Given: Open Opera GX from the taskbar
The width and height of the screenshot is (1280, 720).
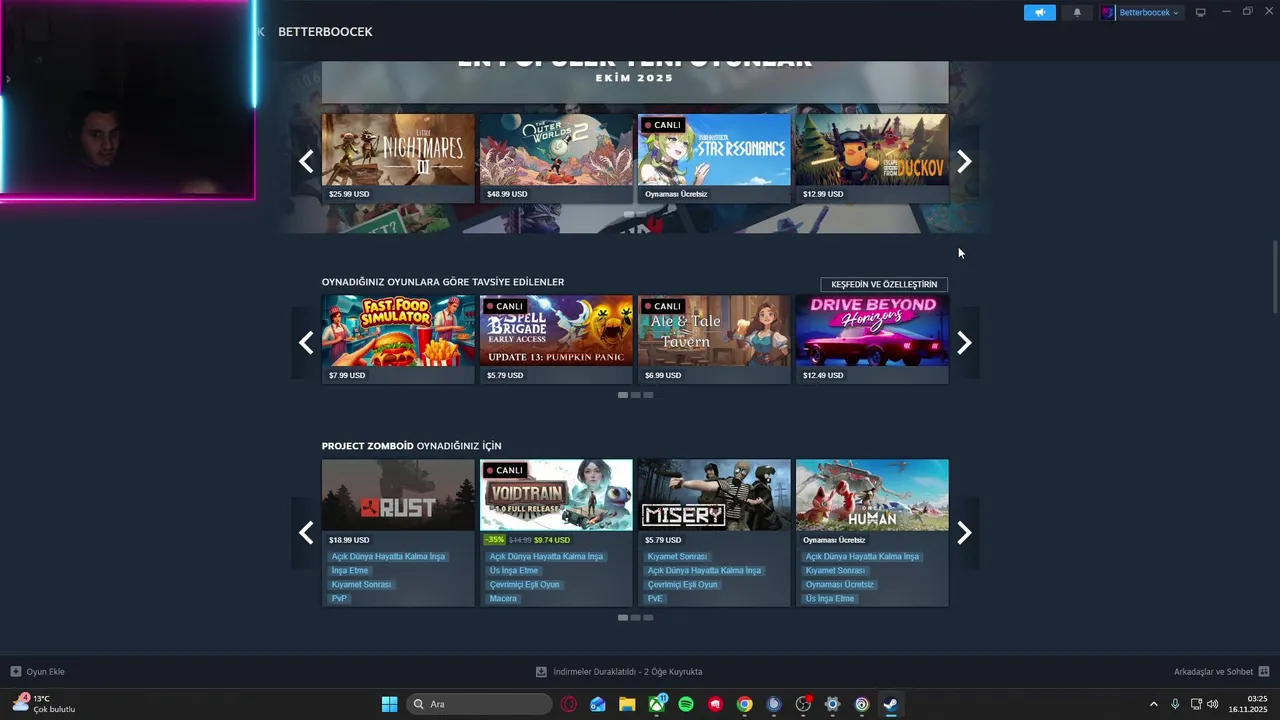Looking at the screenshot, I should [569, 704].
